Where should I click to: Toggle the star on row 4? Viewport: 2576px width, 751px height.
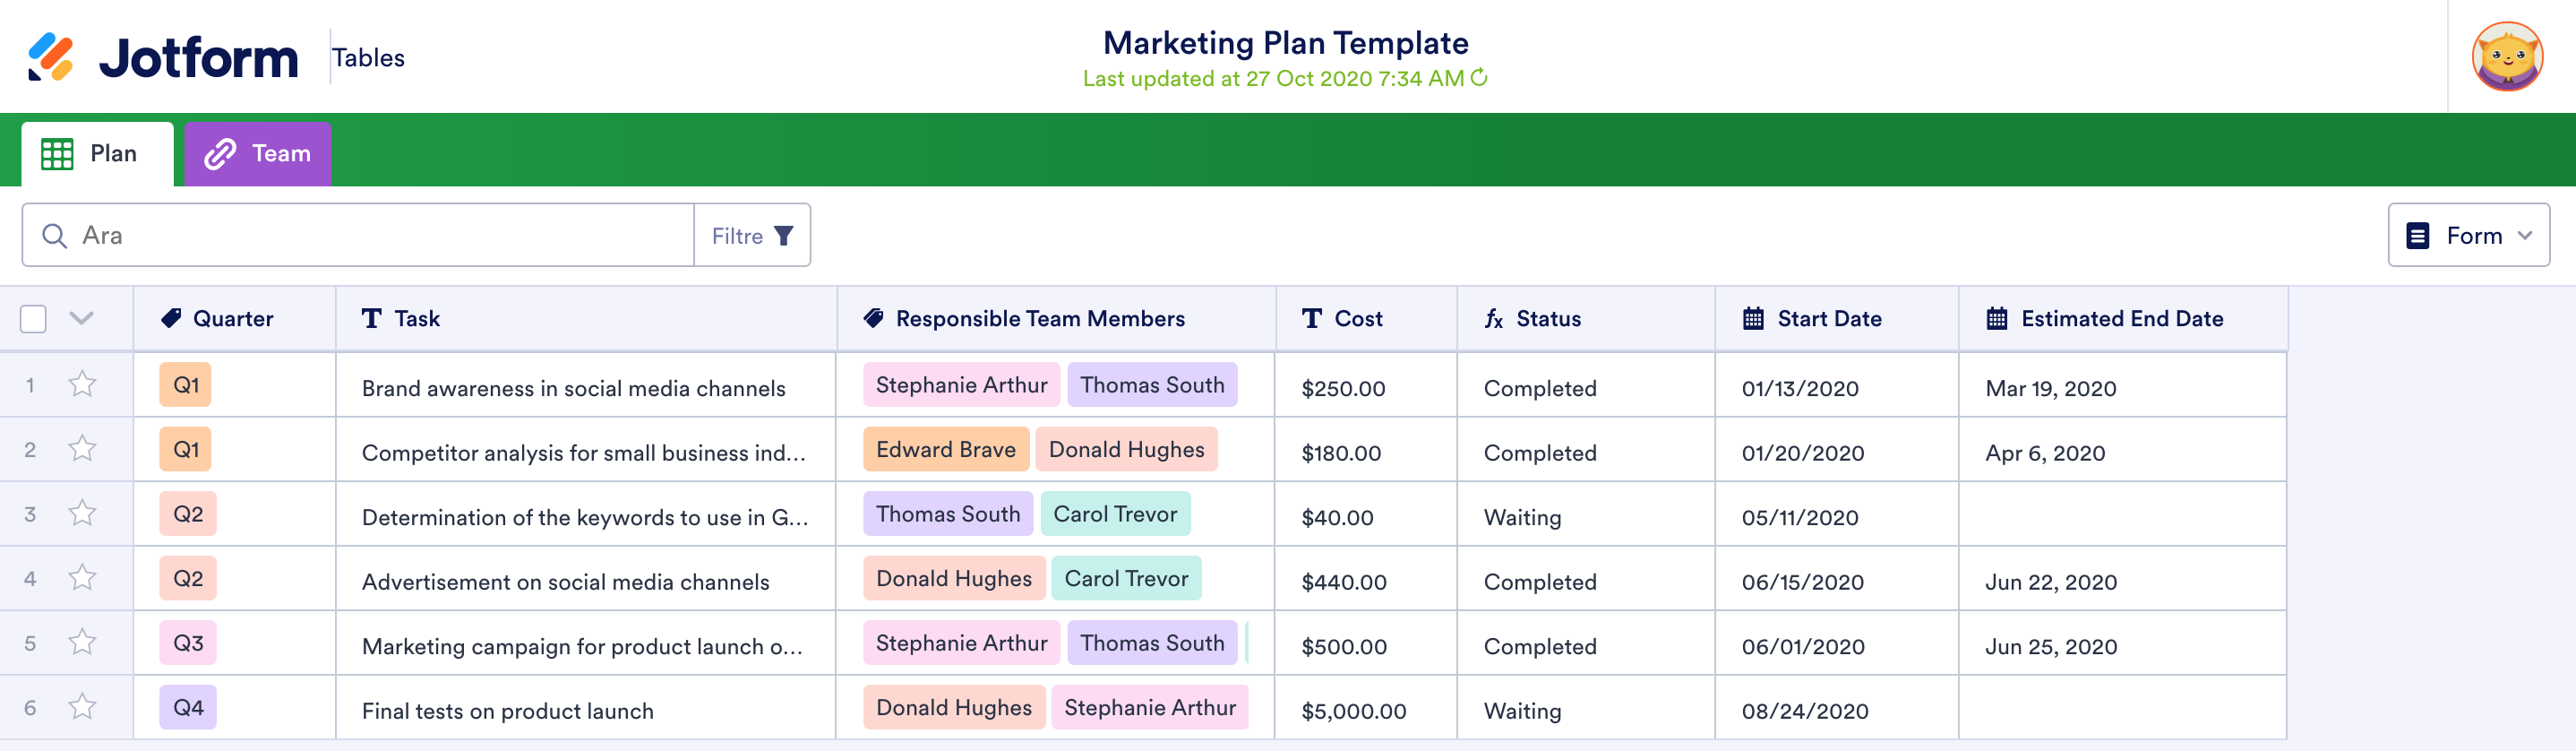click(x=82, y=578)
